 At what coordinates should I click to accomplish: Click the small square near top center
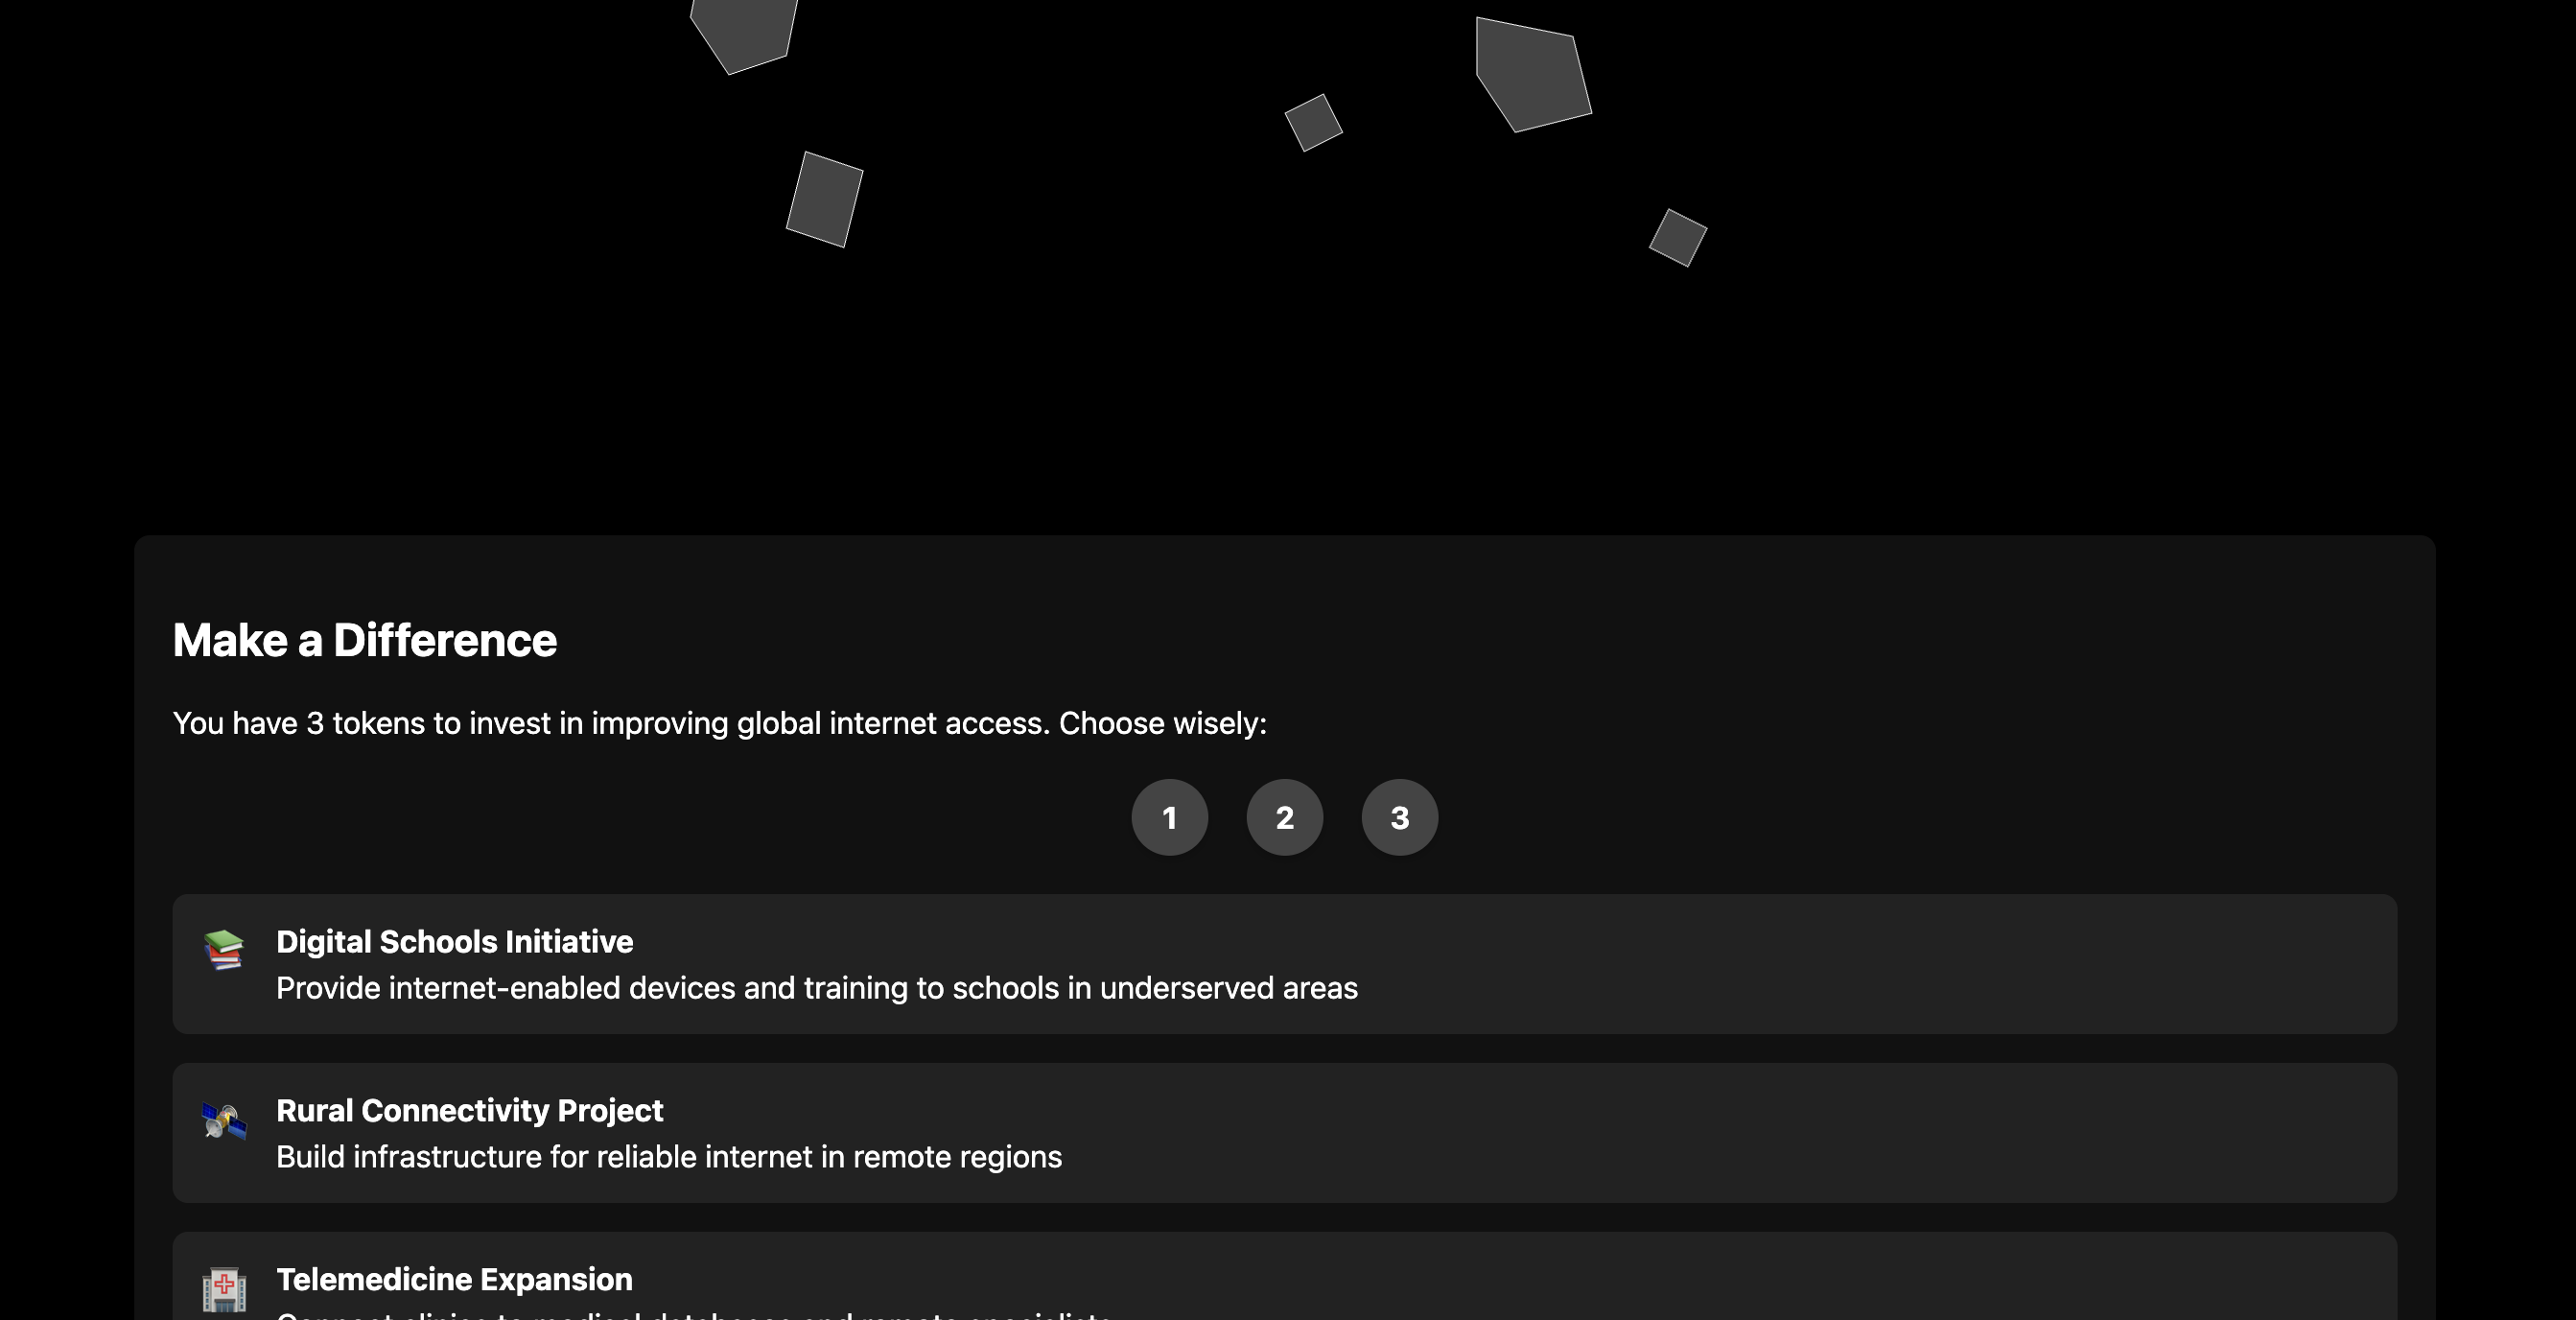[1313, 123]
